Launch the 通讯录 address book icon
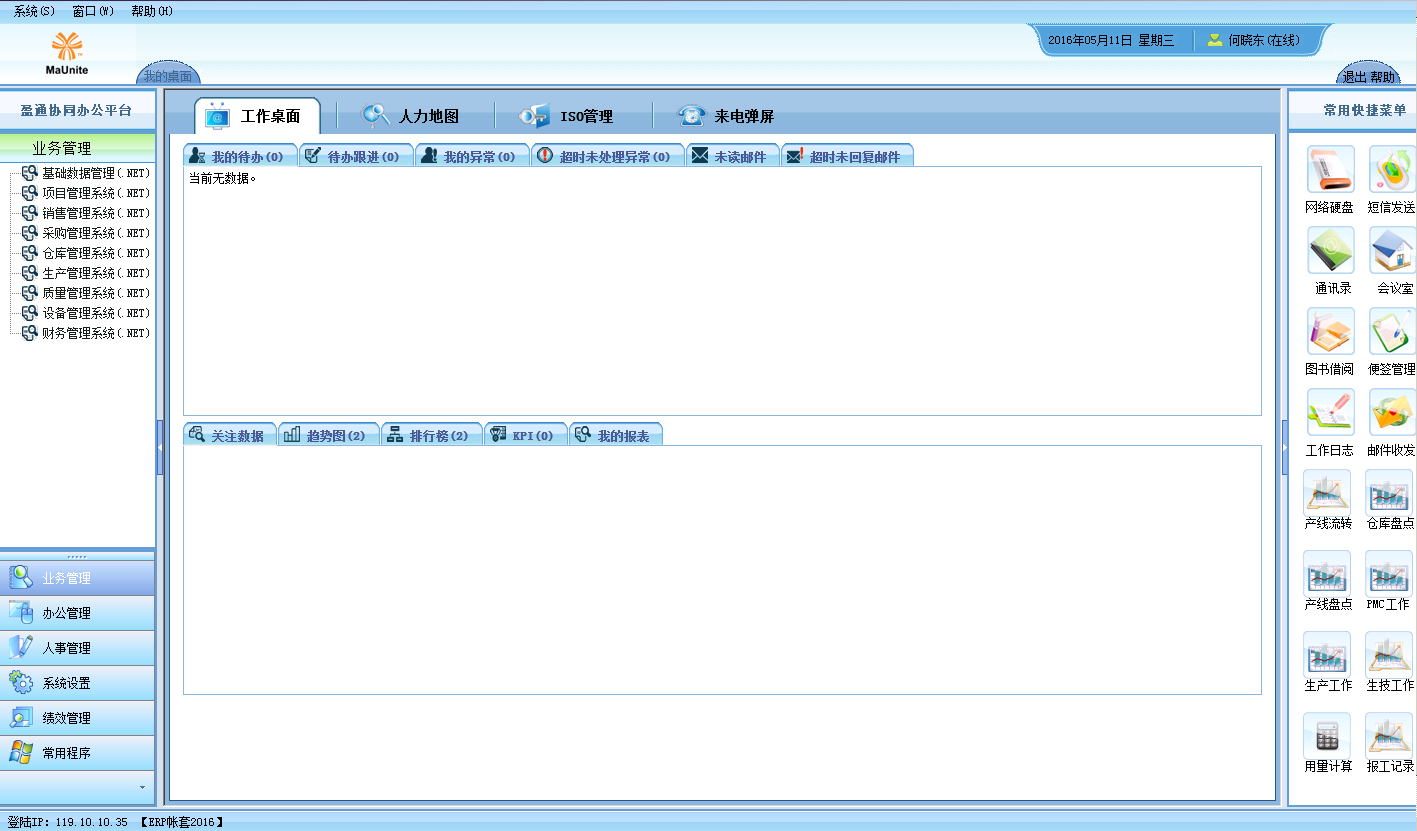 1331,250
